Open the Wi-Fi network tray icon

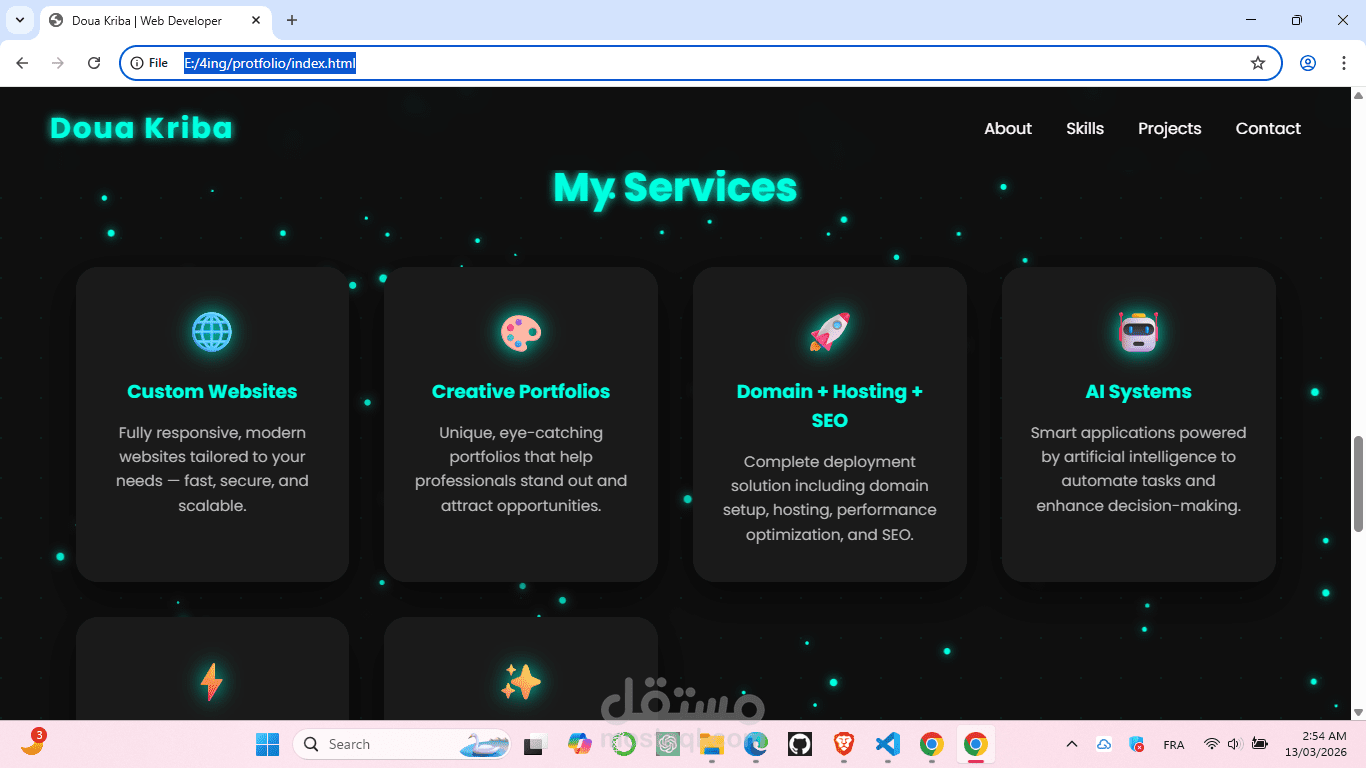point(1211,744)
